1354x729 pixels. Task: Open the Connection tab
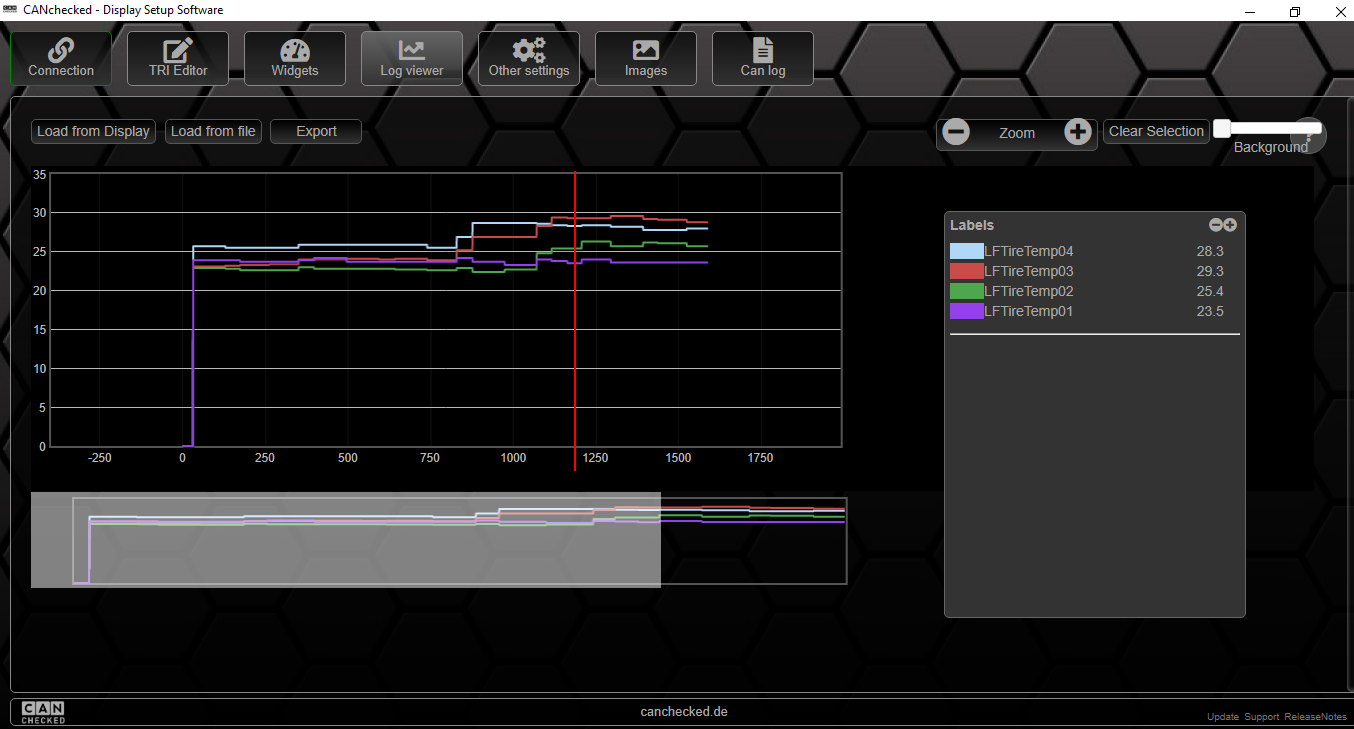coord(61,58)
